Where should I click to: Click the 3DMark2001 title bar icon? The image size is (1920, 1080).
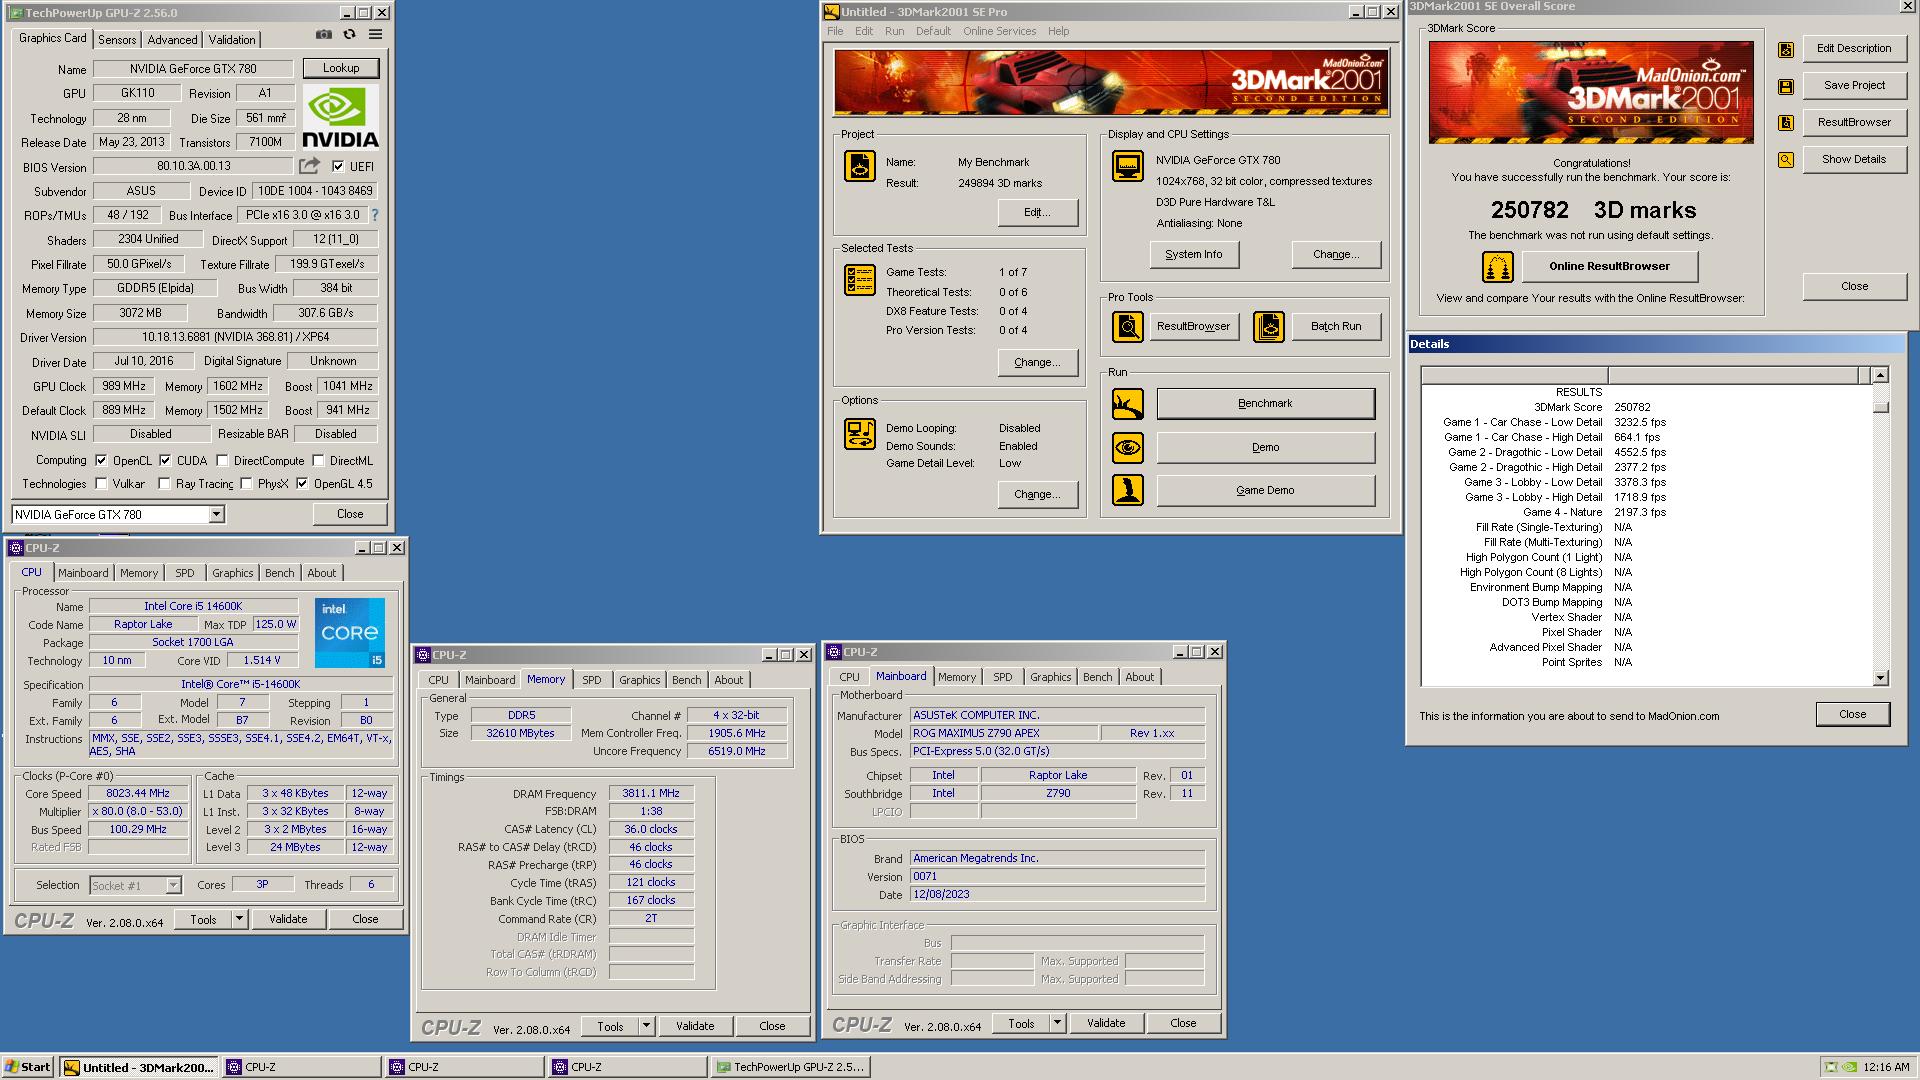click(x=831, y=12)
